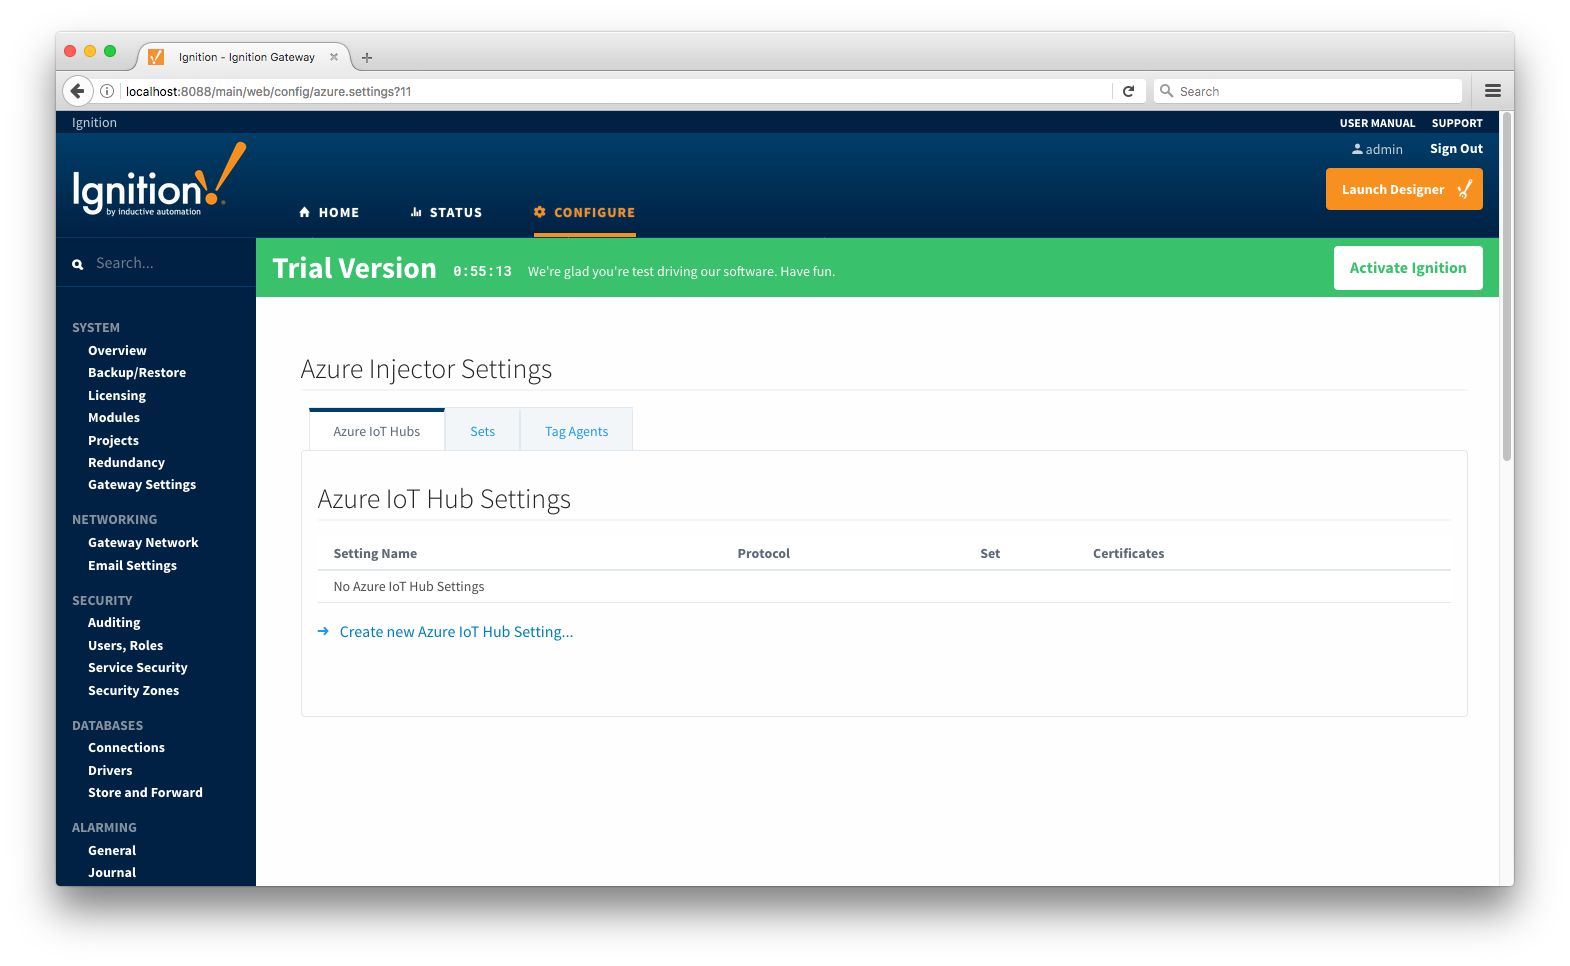Click the browser back arrow button

[x=77, y=91]
